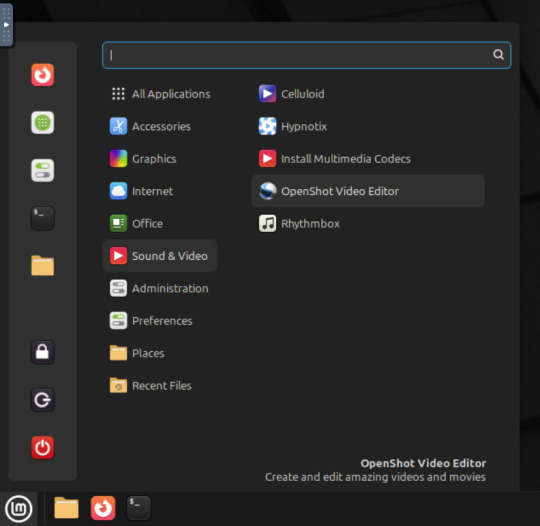Screen dimensions: 540x526
Task: Open the Places category
Action: (x=159, y=353)
